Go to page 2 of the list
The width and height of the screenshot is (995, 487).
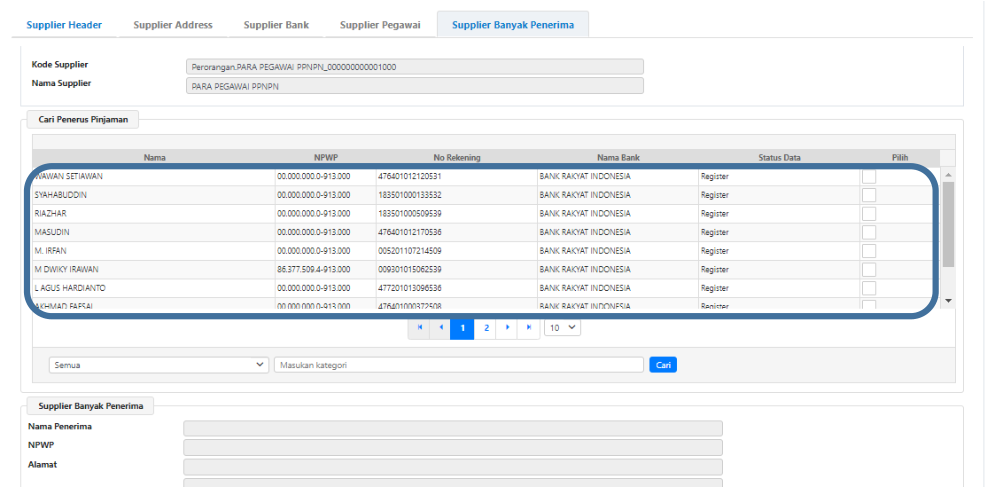pos(486,327)
